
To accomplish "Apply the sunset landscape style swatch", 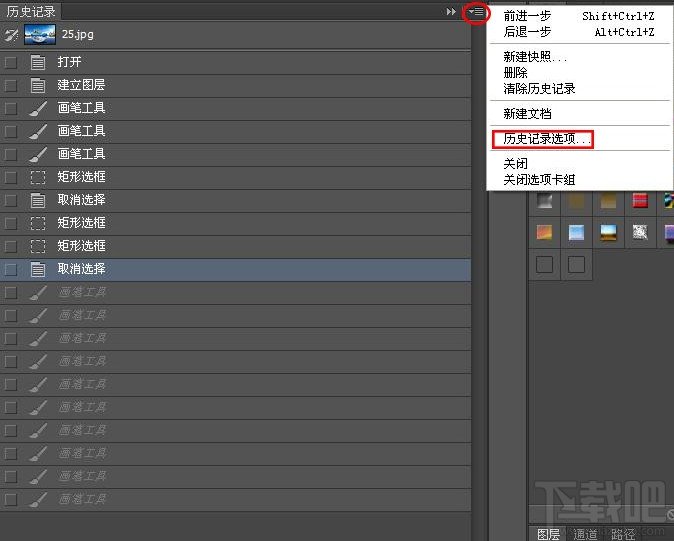I will tap(608, 232).
